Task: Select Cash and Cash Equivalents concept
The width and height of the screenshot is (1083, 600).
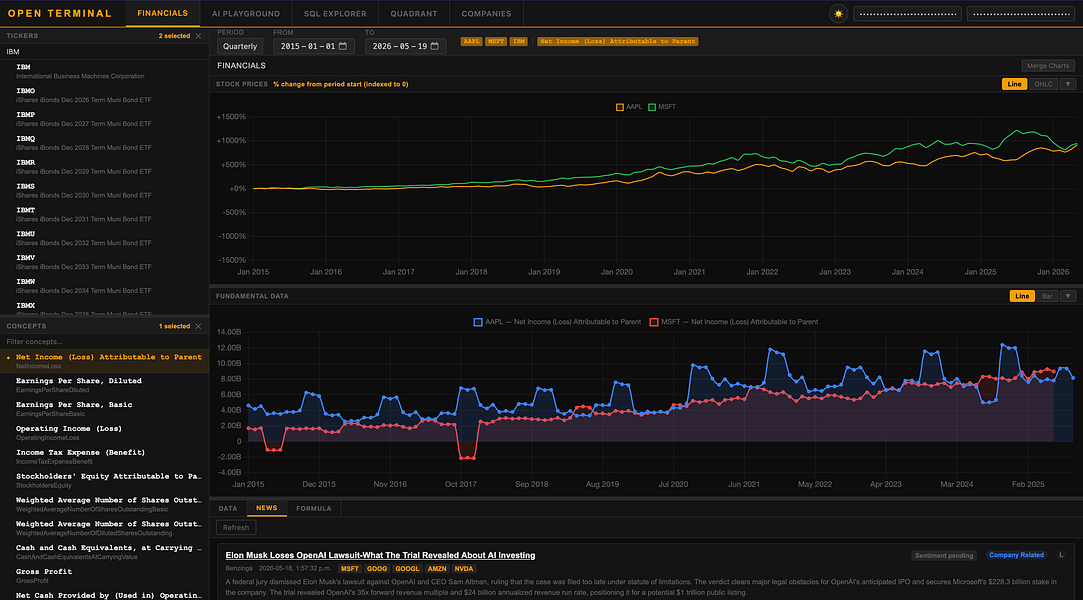Action: tap(104, 552)
